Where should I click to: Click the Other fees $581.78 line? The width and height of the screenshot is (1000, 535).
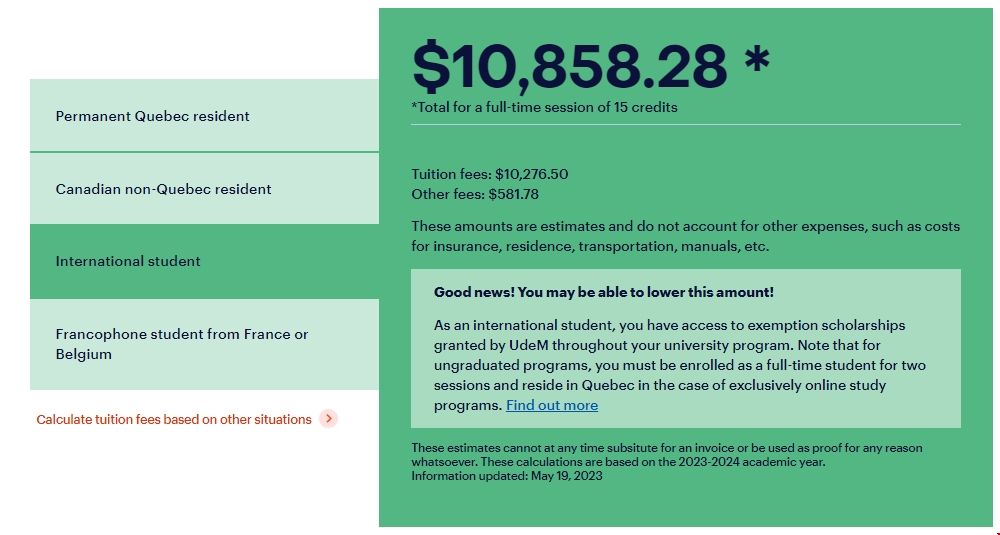click(475, 194)
